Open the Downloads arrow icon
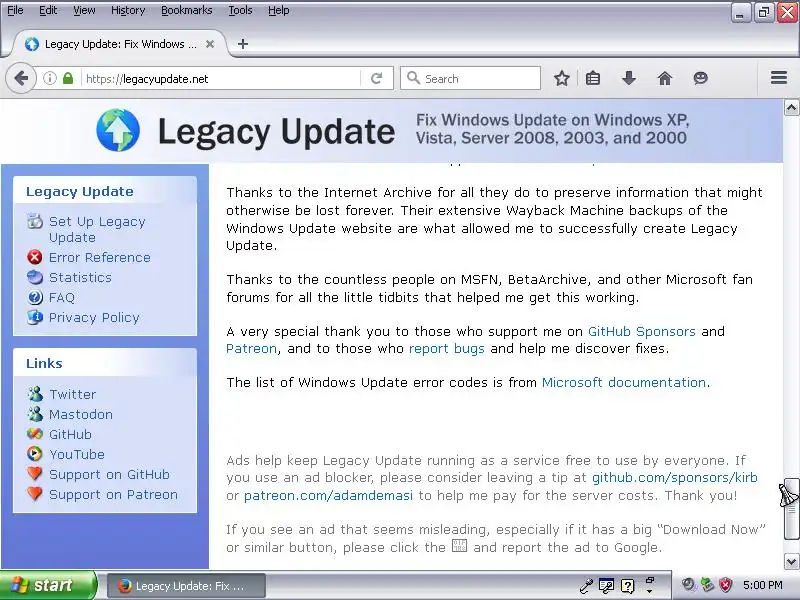The image size is (800, 600). (x=629, y=79)
